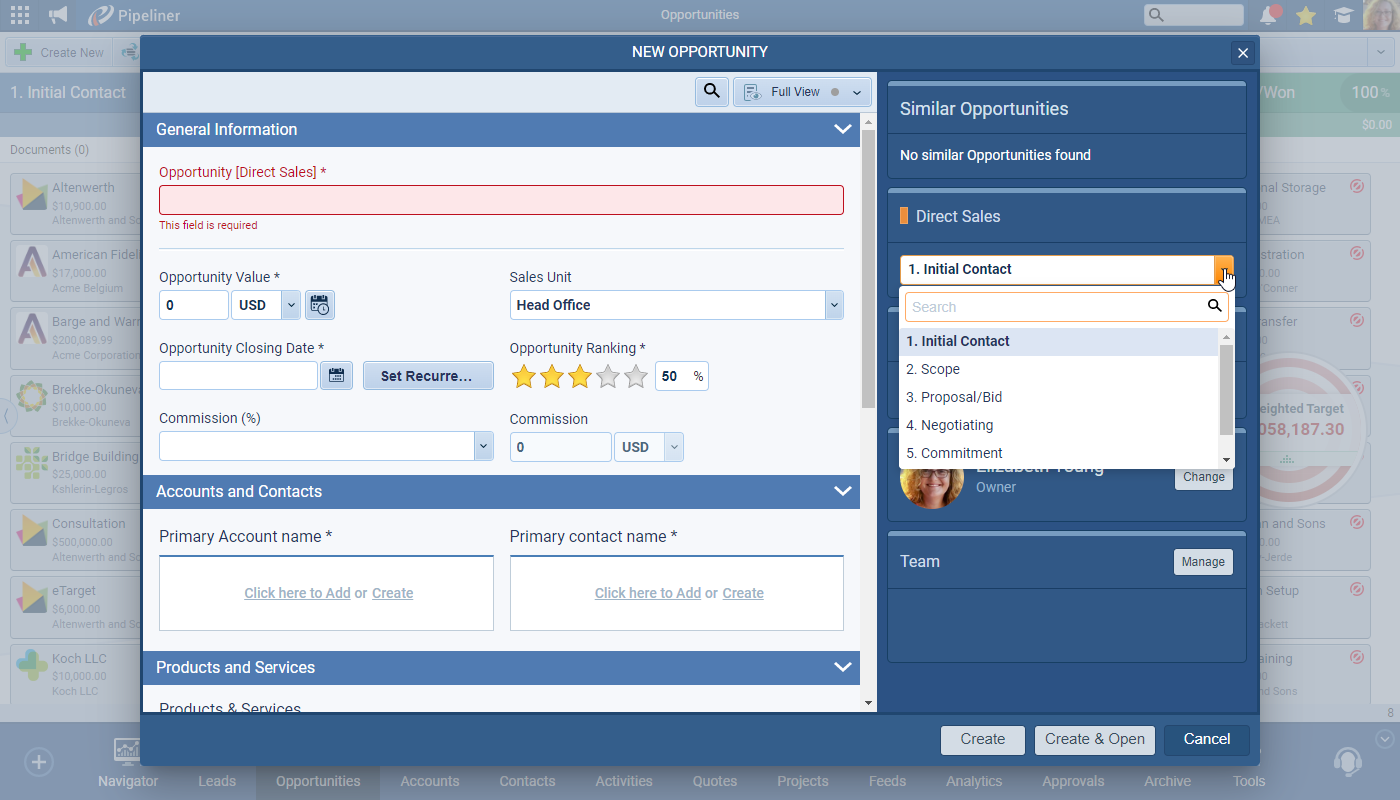This screenshot has width=1400, height=800.
Task: Set ranking to the fourth star
Action: point(608,377)
